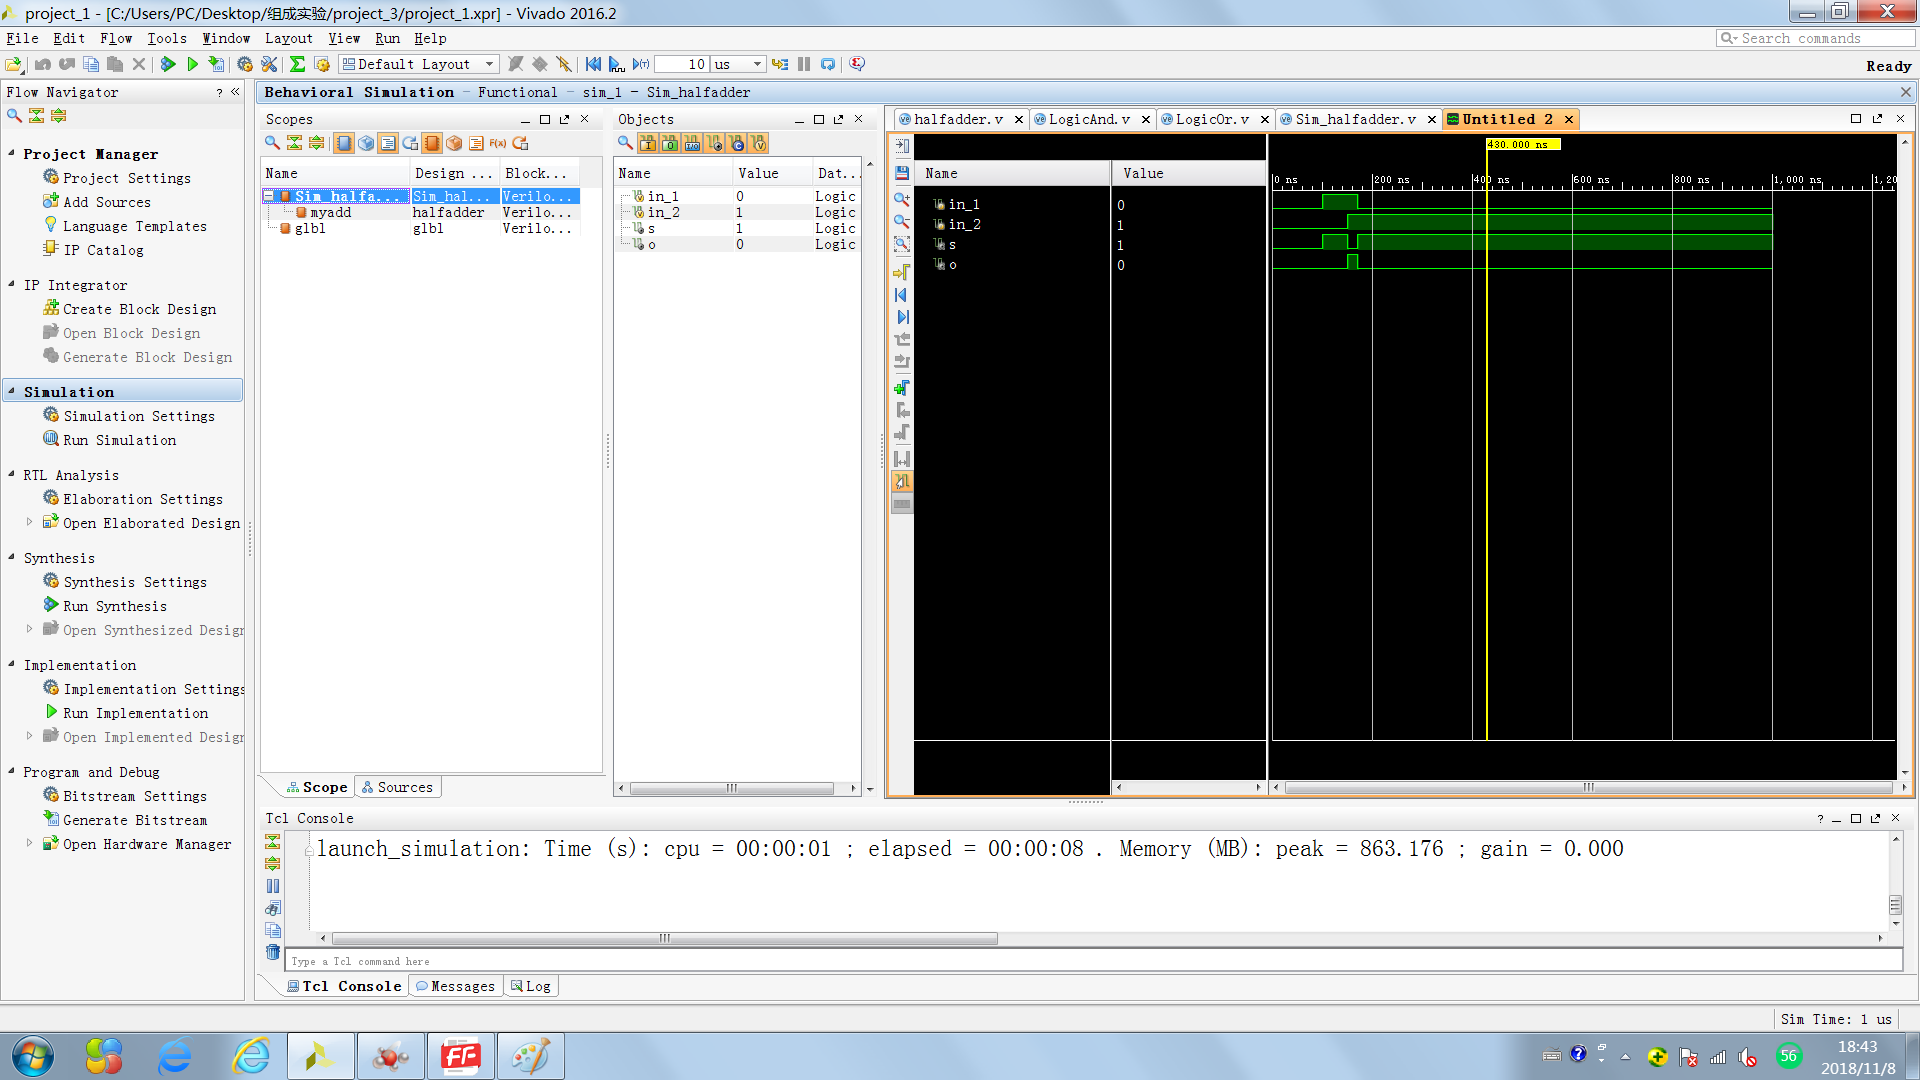Image resolution: width=1920 pixels, height=1080 pixels.
Task: Open the simulation time unit dropdown
Action: 757,64
